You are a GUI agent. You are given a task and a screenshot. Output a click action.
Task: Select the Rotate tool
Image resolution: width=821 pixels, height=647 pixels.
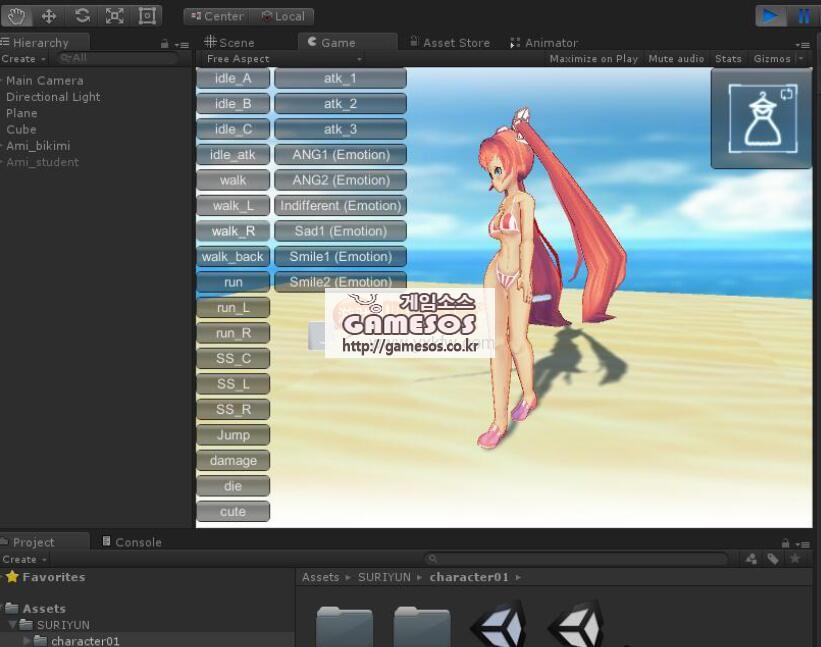(x=82, y=16)
